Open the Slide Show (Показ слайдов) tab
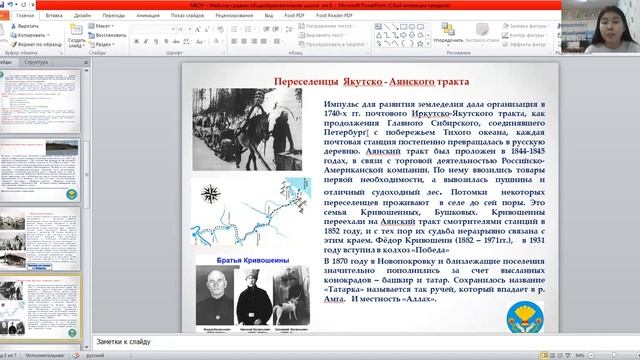 [187, 16]
